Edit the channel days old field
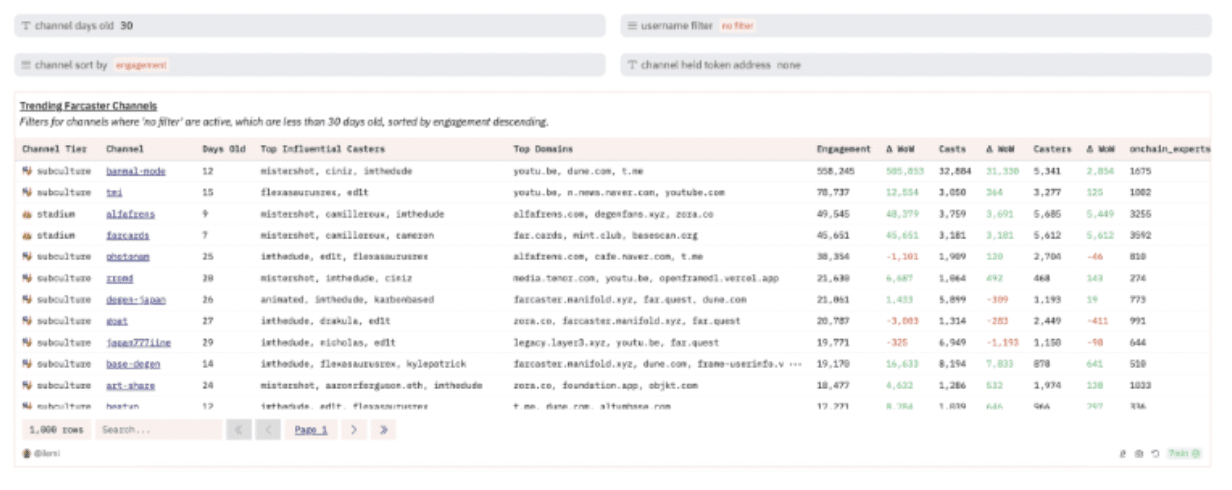 coord(310,26)
